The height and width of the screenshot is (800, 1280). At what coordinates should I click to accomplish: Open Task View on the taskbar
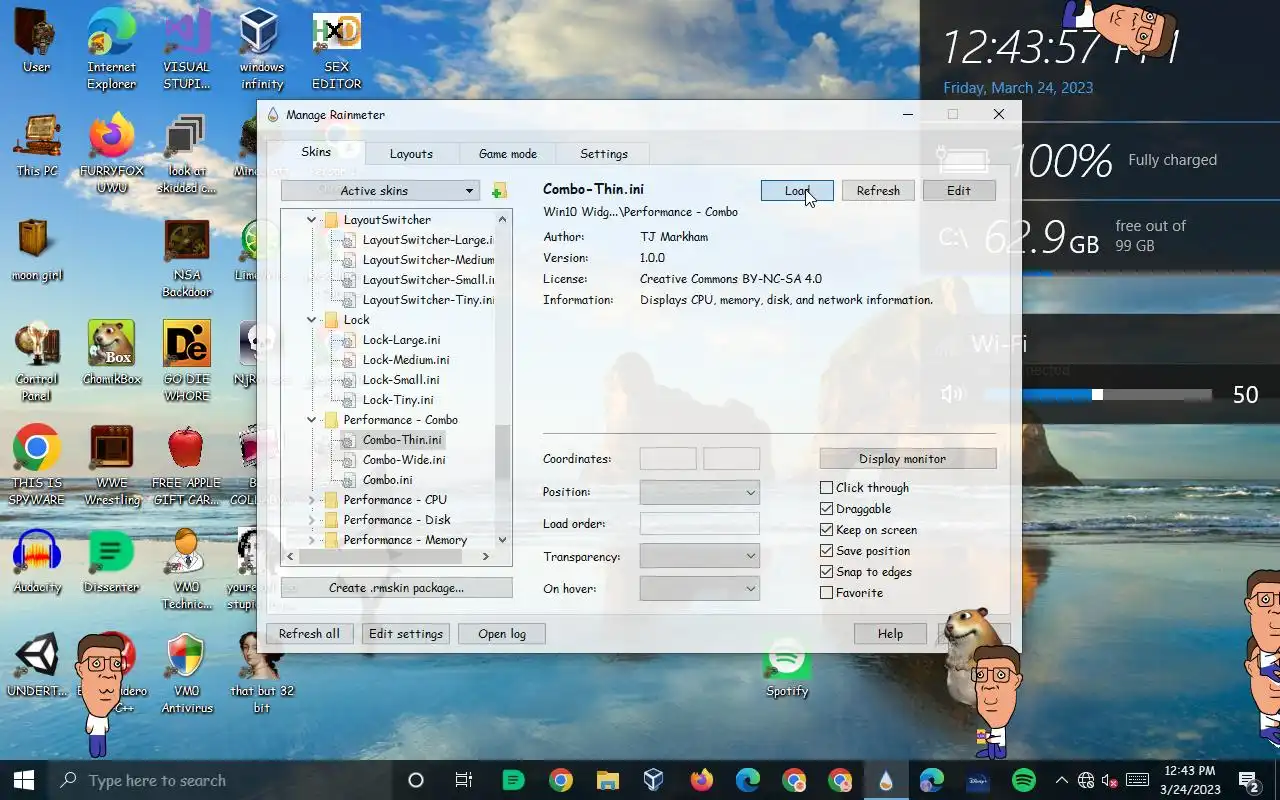click(463, 780)
